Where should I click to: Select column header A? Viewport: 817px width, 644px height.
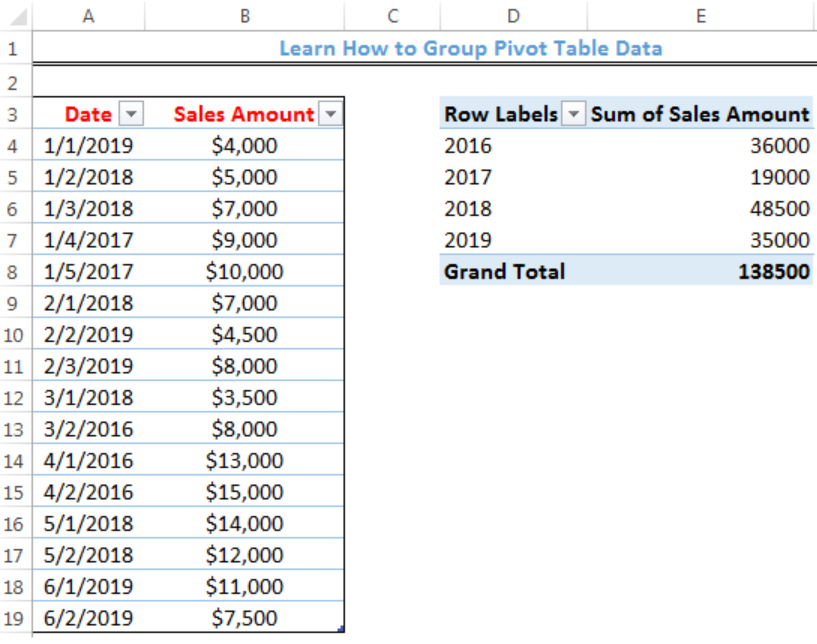point(88,15)
